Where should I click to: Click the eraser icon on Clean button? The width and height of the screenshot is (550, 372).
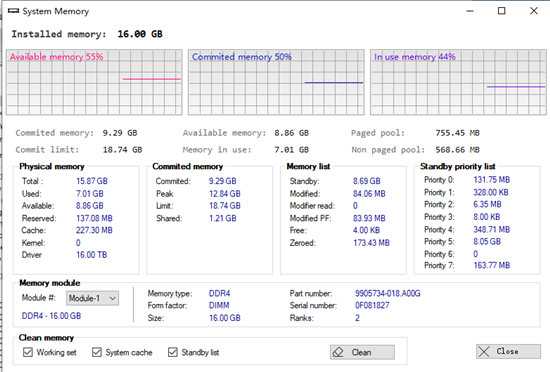pos(338,352)
